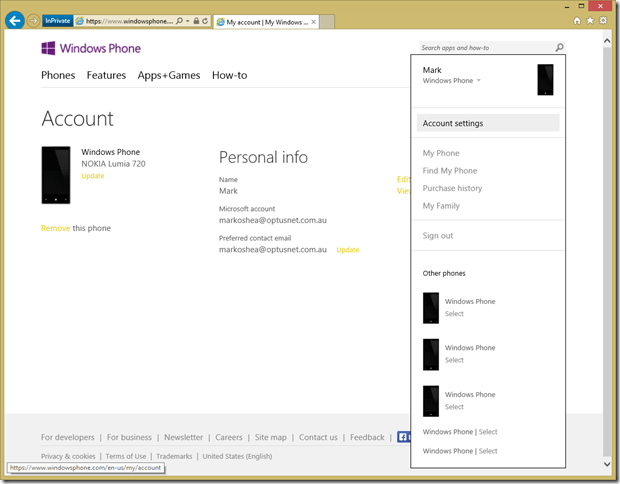
Task: Click the security lock icon in address bar
Action: [x=196, y=21]
